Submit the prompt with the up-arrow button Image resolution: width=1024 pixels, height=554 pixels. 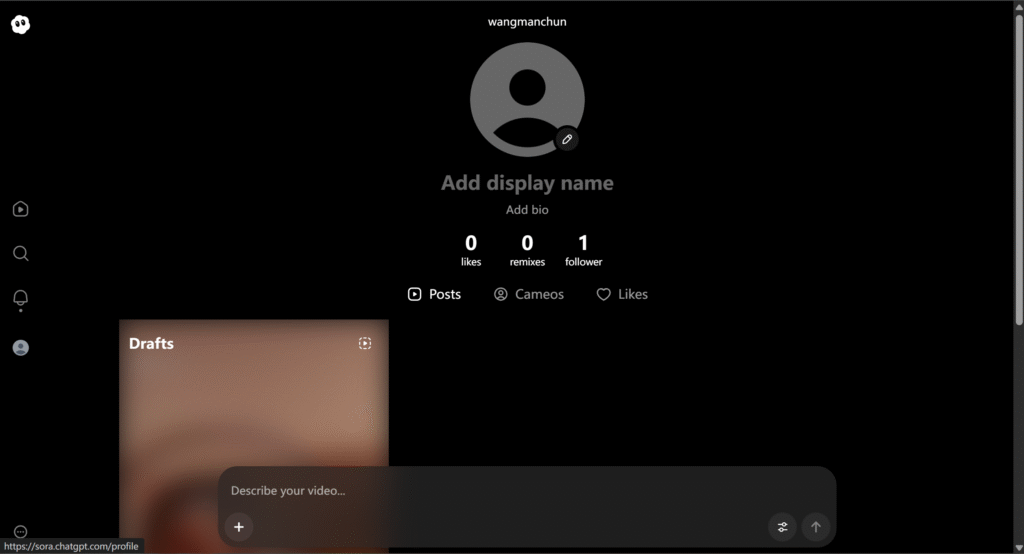point(816,527)
